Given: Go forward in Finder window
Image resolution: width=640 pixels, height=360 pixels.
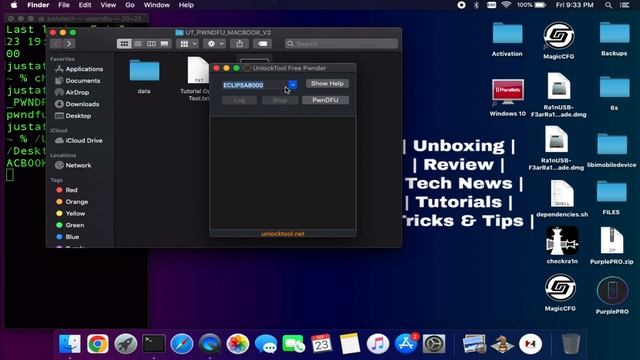Looking at the screenshot, I should coord(69,44).
